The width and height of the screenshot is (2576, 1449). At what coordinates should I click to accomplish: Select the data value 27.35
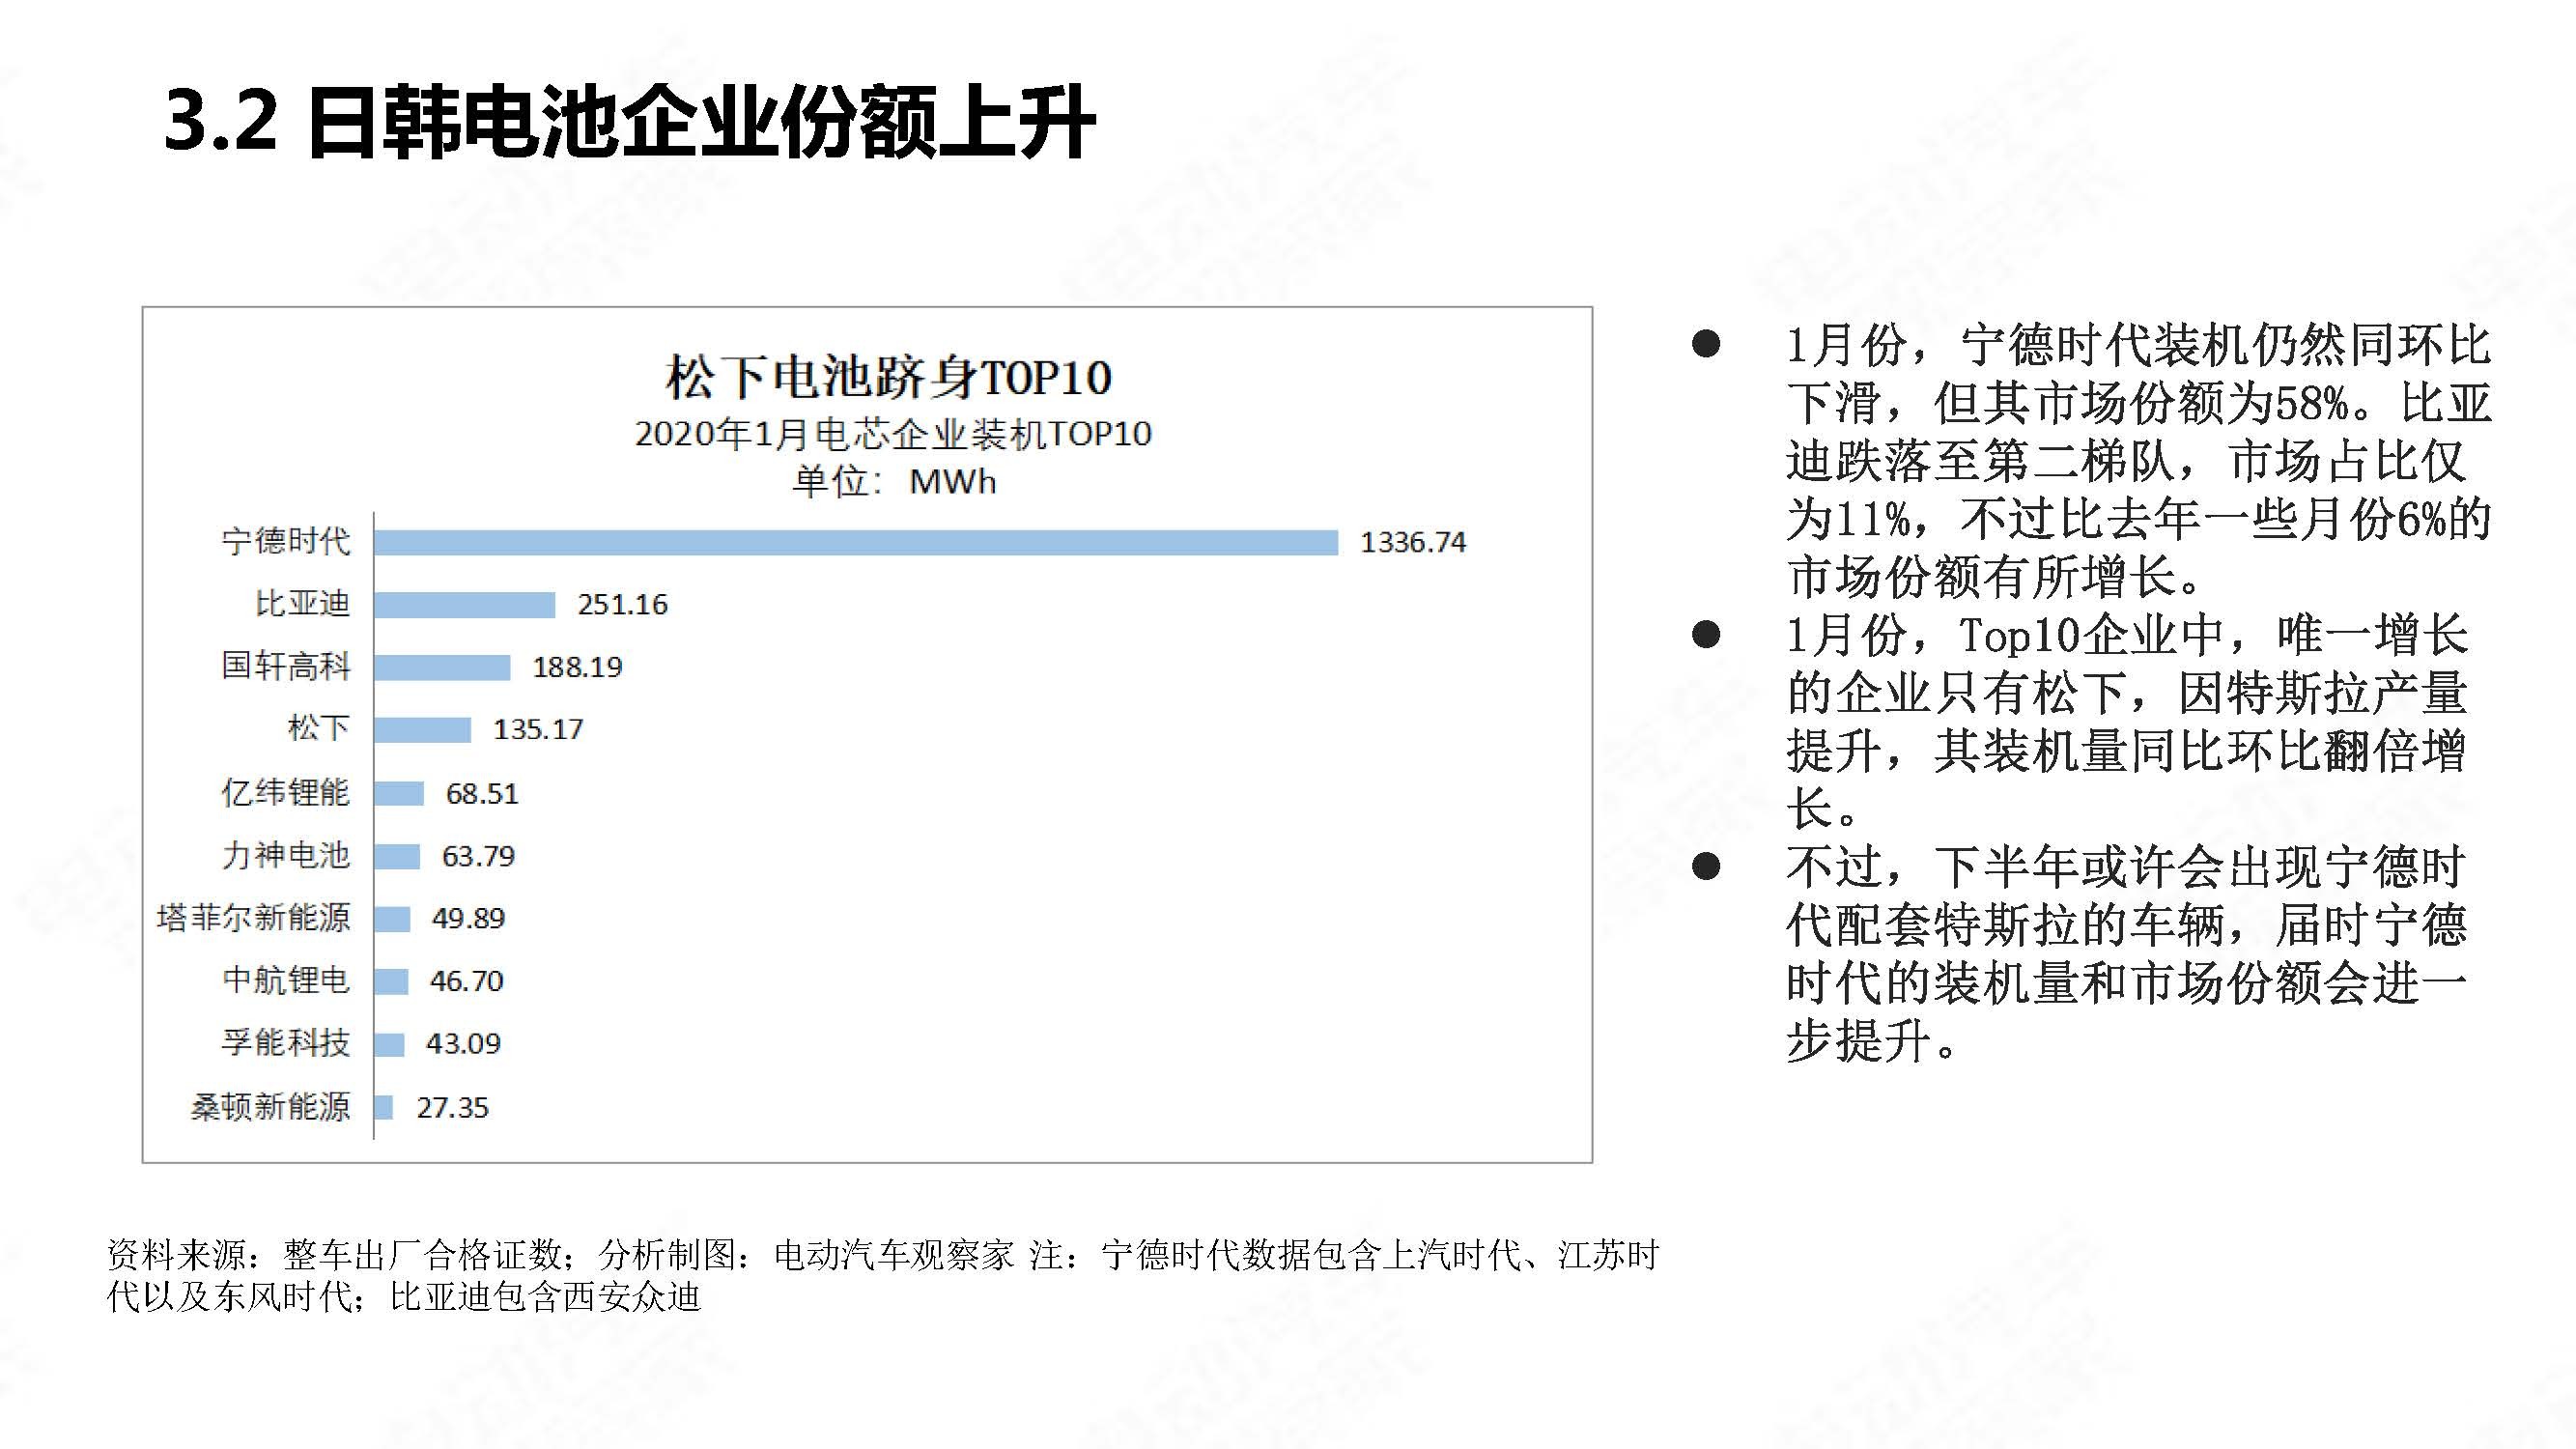452,1108
